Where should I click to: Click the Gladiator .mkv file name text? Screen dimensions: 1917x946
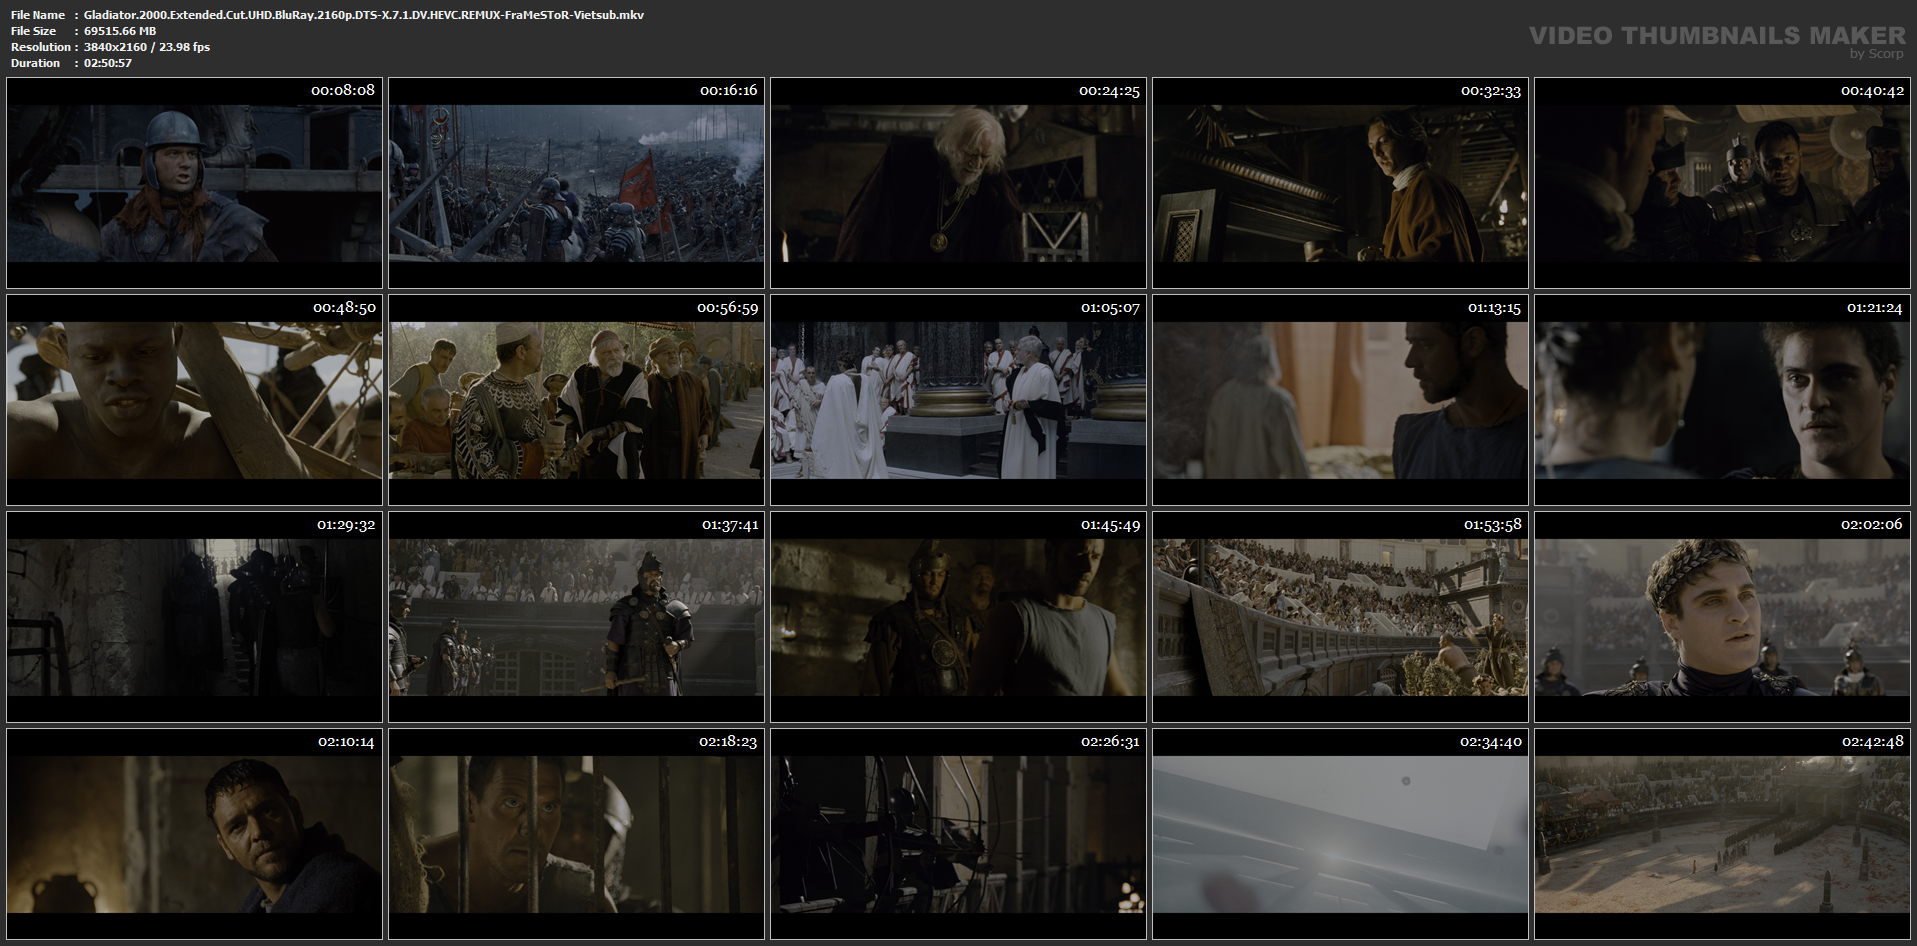coord(364,15)
